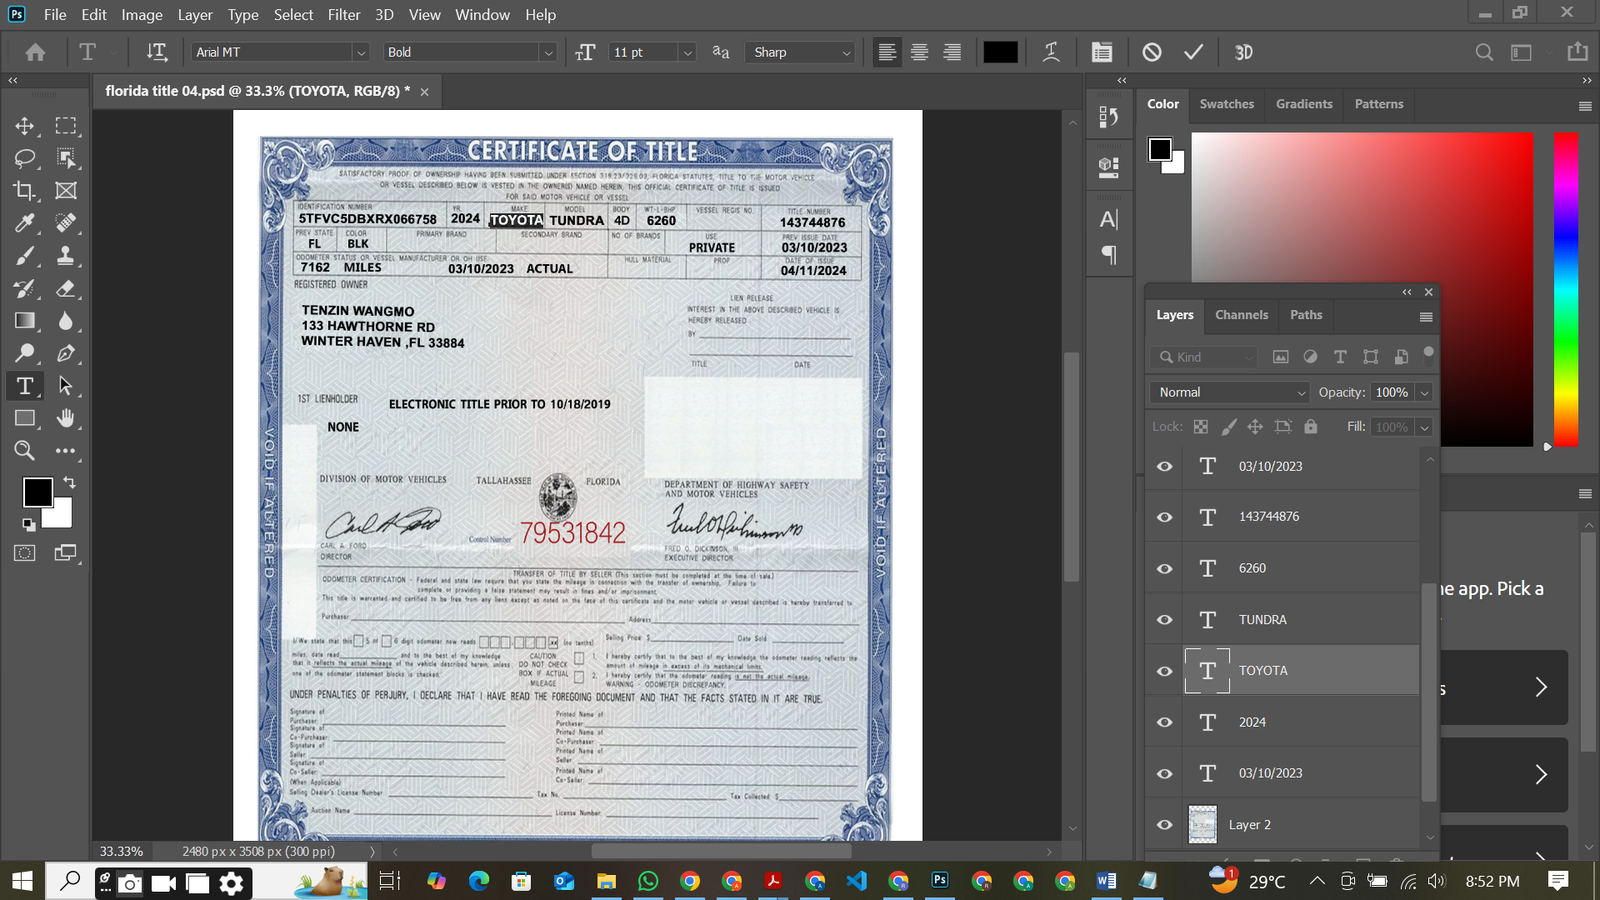Select the Gradient tool
The height and width of the screenshot is (900, 1600).
[25, 320]
